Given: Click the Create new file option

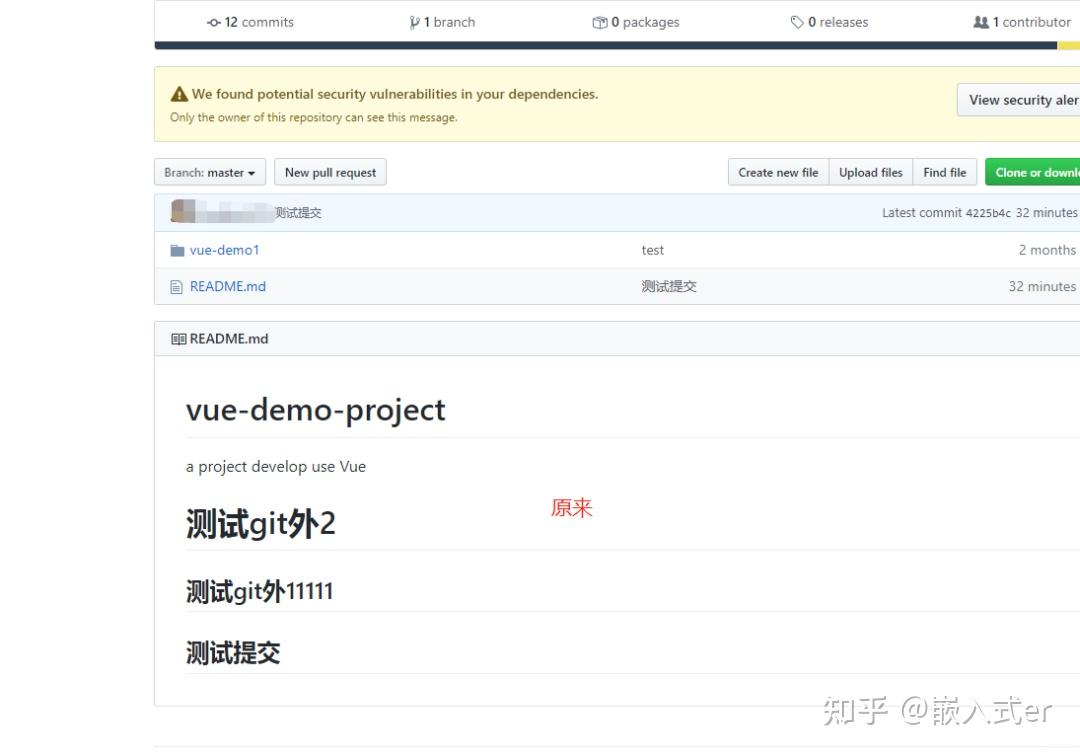Looking at the screenshot, I should [778, 172].
